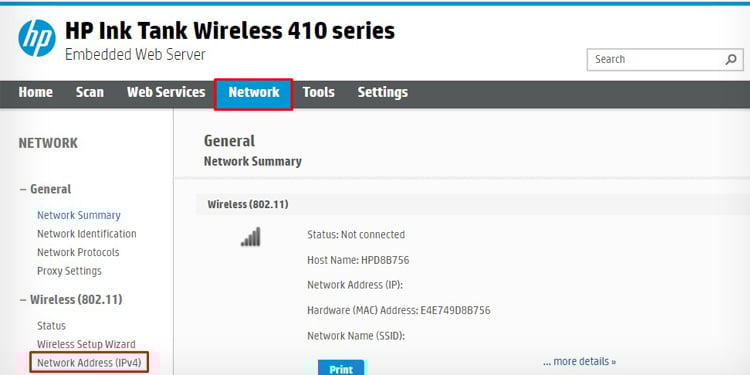Click the search magnifier icon

point(730,60)
